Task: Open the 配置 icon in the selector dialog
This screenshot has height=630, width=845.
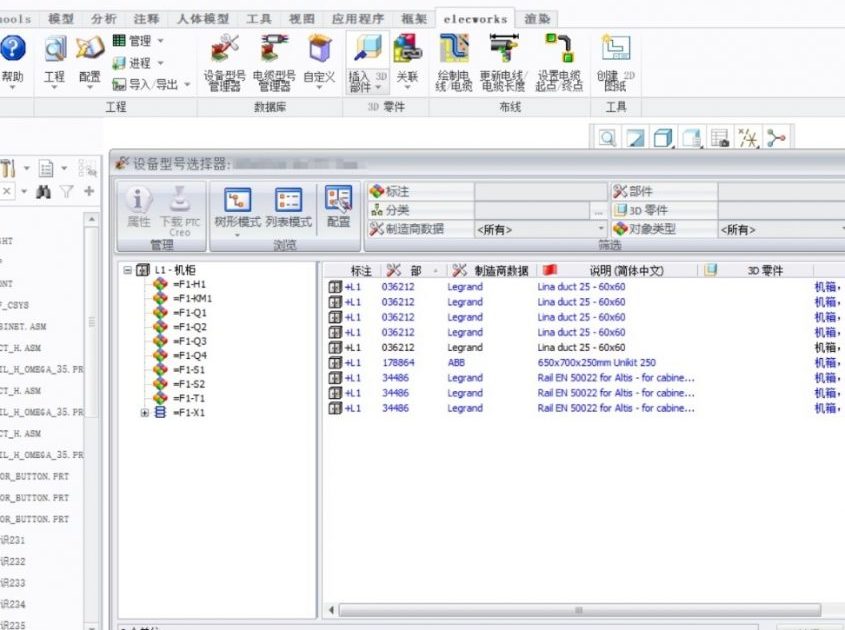Action: 338,207
